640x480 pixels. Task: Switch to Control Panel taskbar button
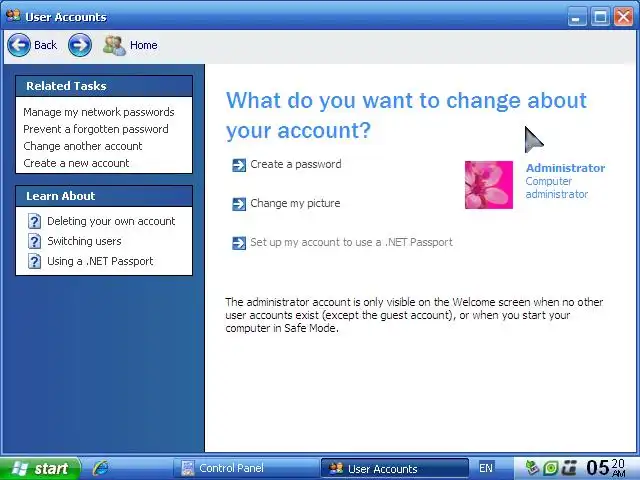246,468
